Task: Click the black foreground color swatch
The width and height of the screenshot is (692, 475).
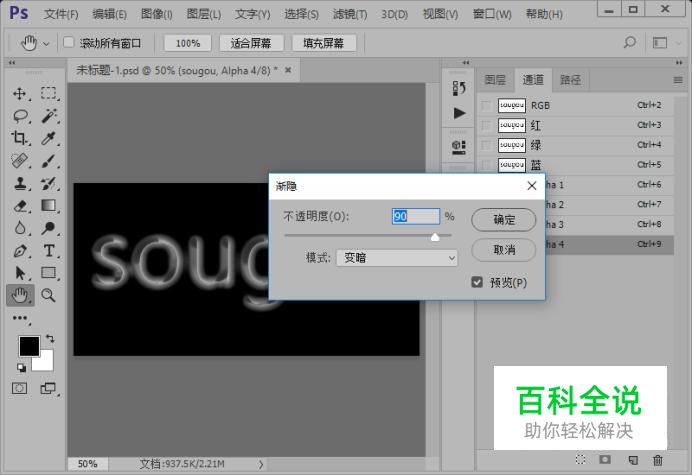Action: click(29, 346)
